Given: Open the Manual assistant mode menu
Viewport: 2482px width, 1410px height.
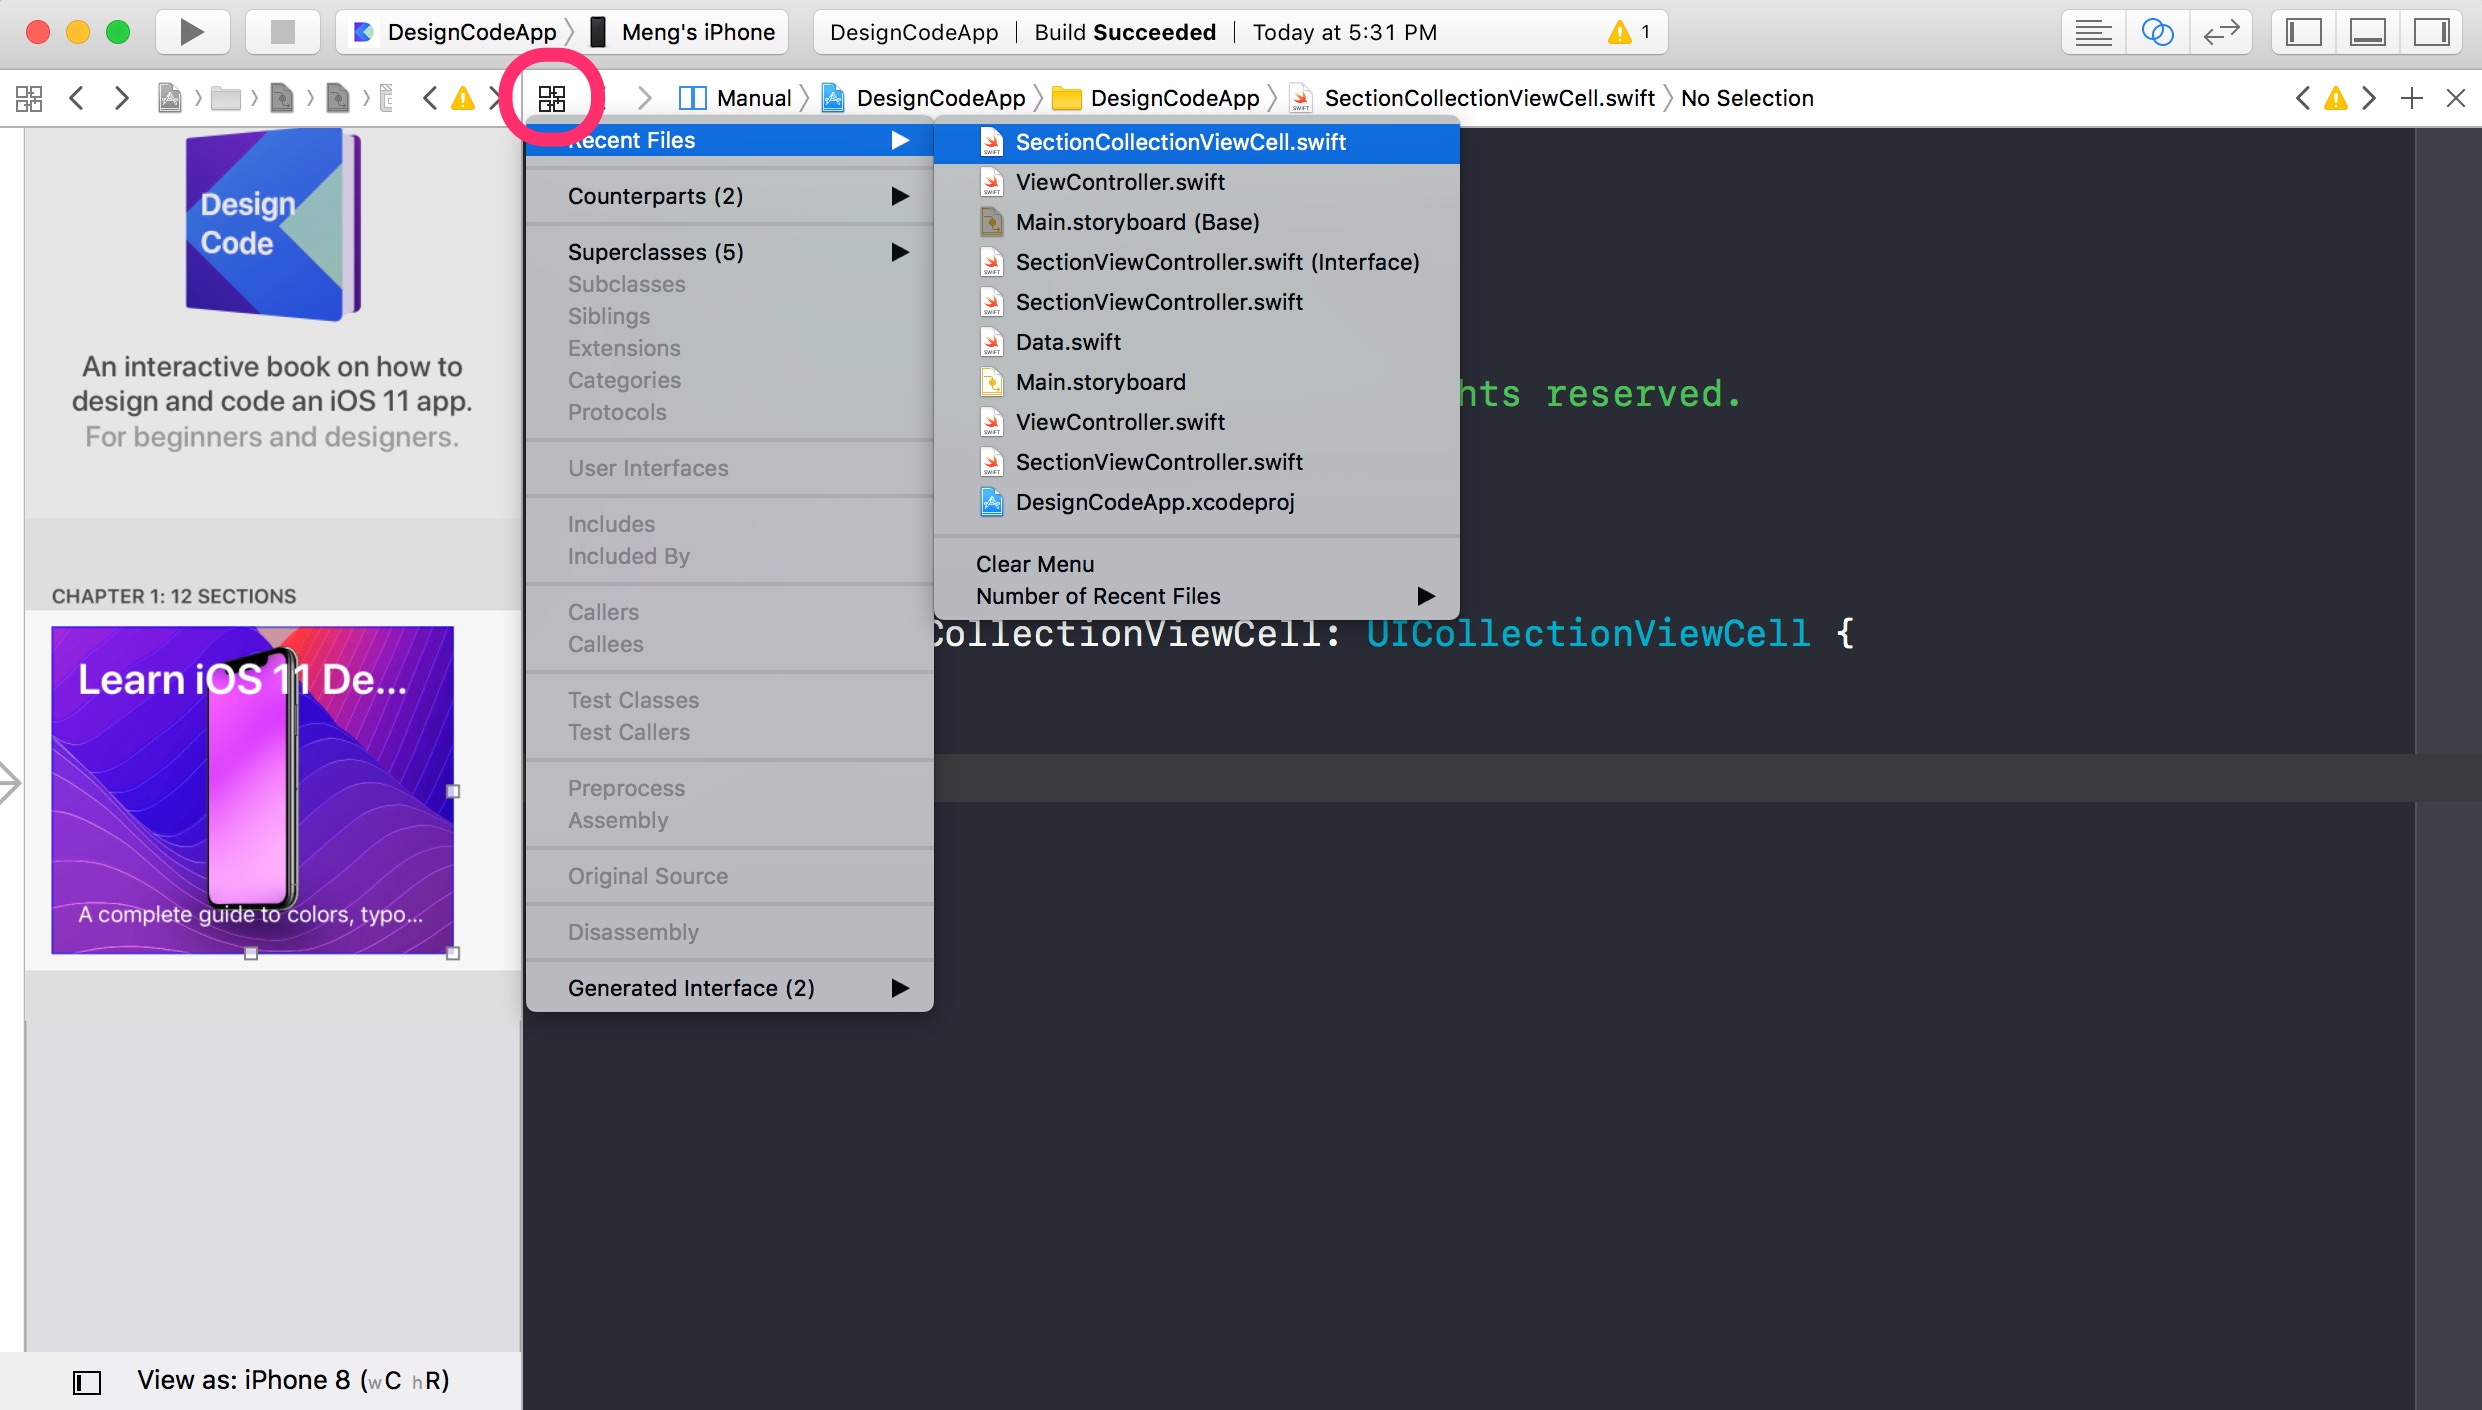Looking at the screenshot, I should click(x=735, y=98).
